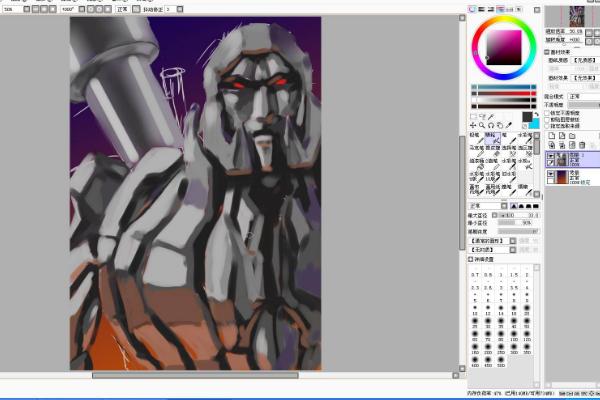600x400 pixels.
Task: Expand the 详细设置 advanced settings section
Action: point(470,260)
